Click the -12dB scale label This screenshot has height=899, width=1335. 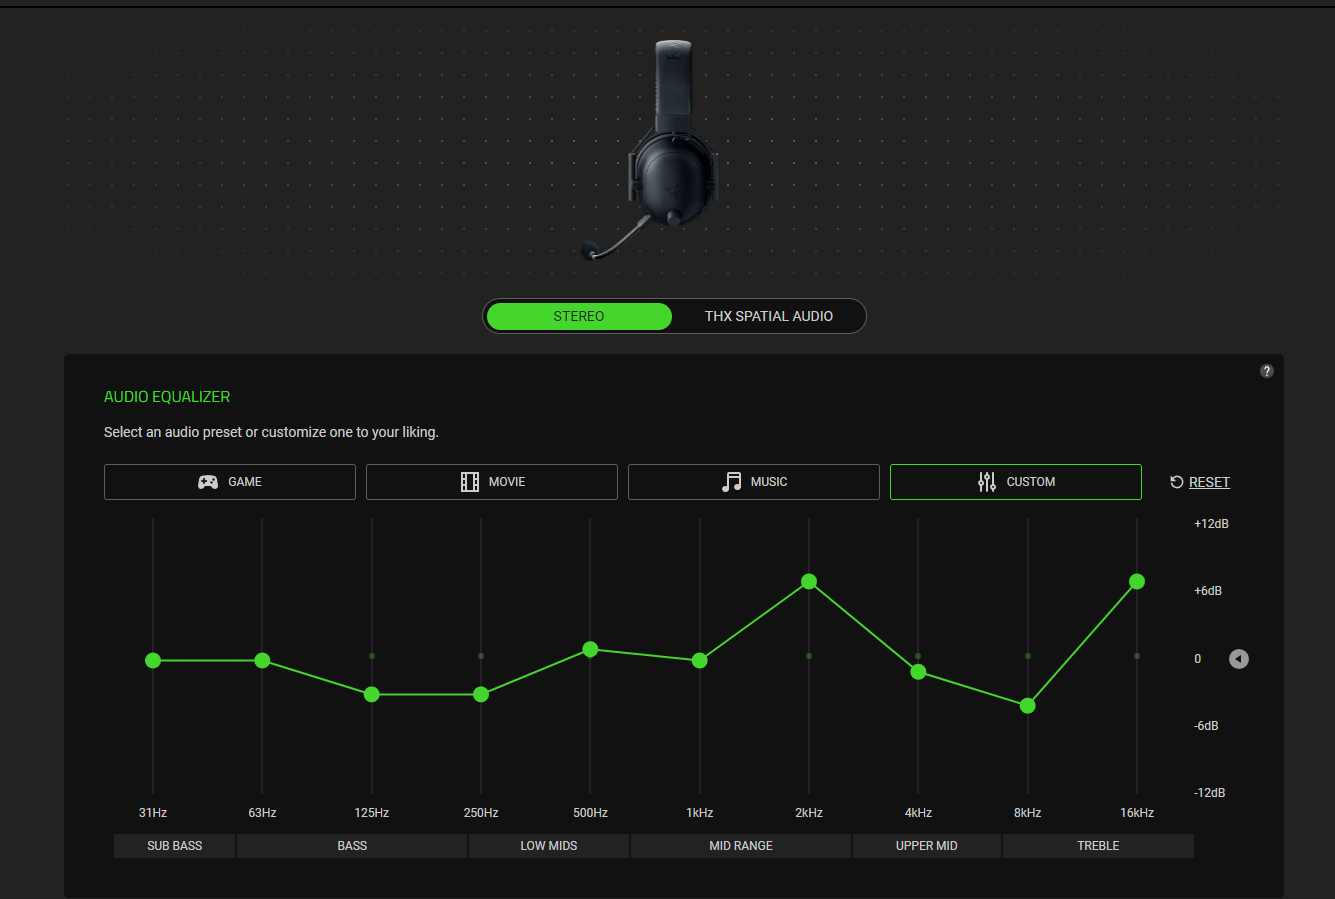coord(1209,793)
